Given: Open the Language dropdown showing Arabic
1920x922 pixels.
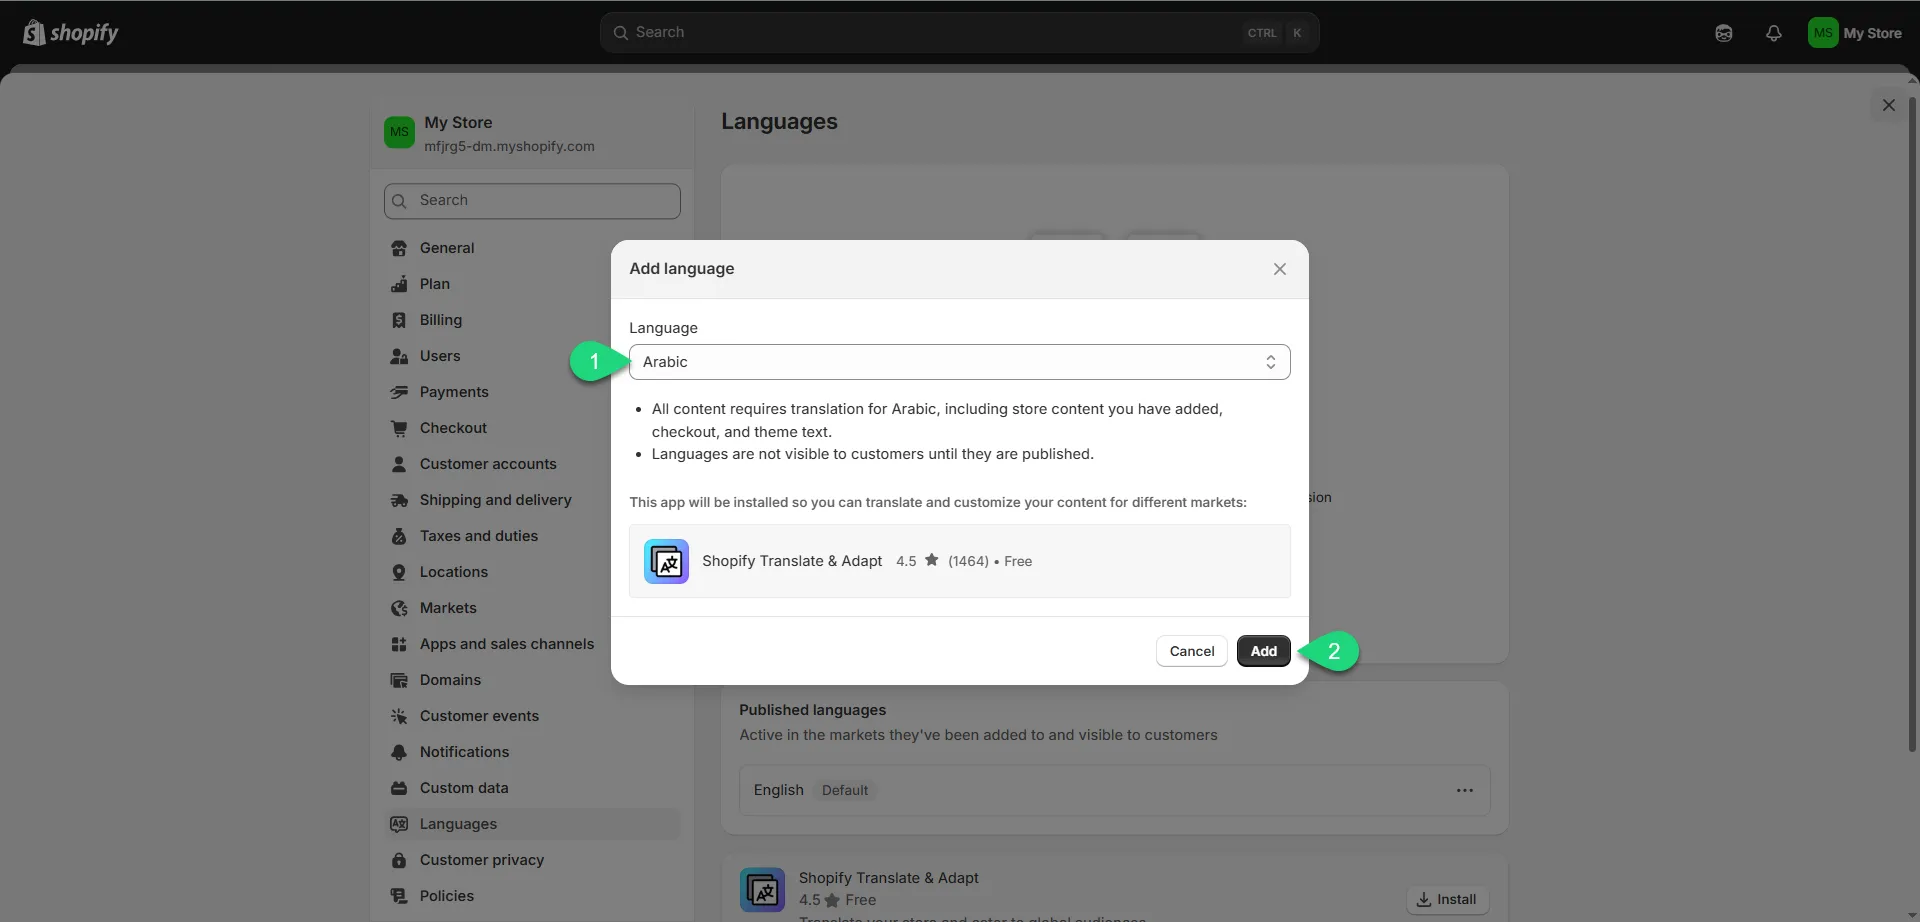Looking at the screenshot, I should click(959, 362).
